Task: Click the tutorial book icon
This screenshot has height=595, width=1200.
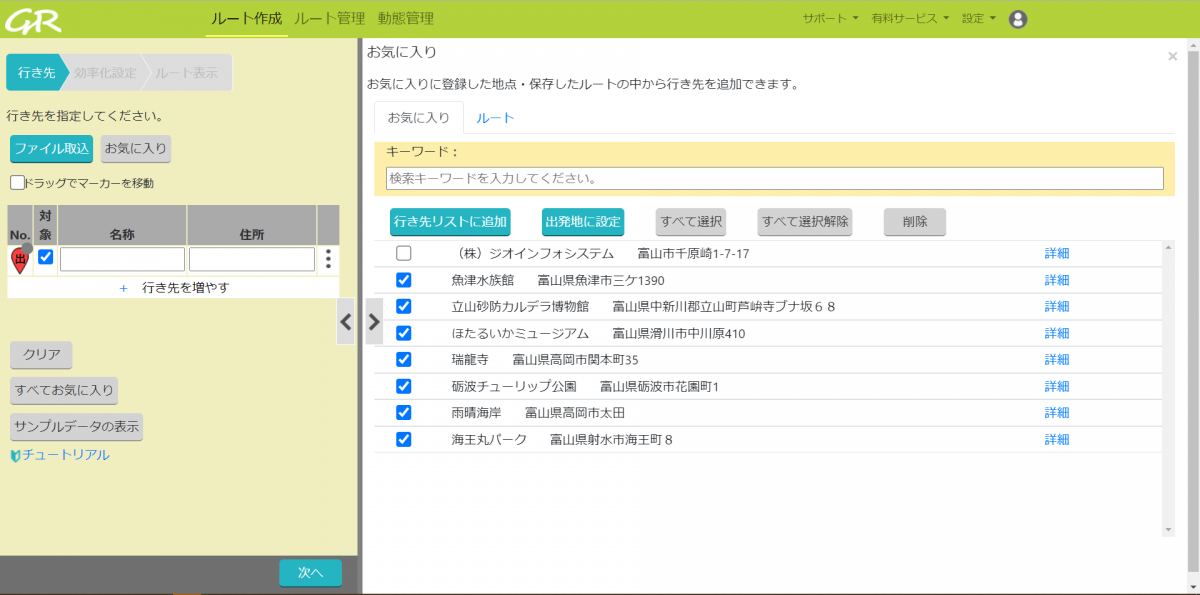Action: [15, 456]
